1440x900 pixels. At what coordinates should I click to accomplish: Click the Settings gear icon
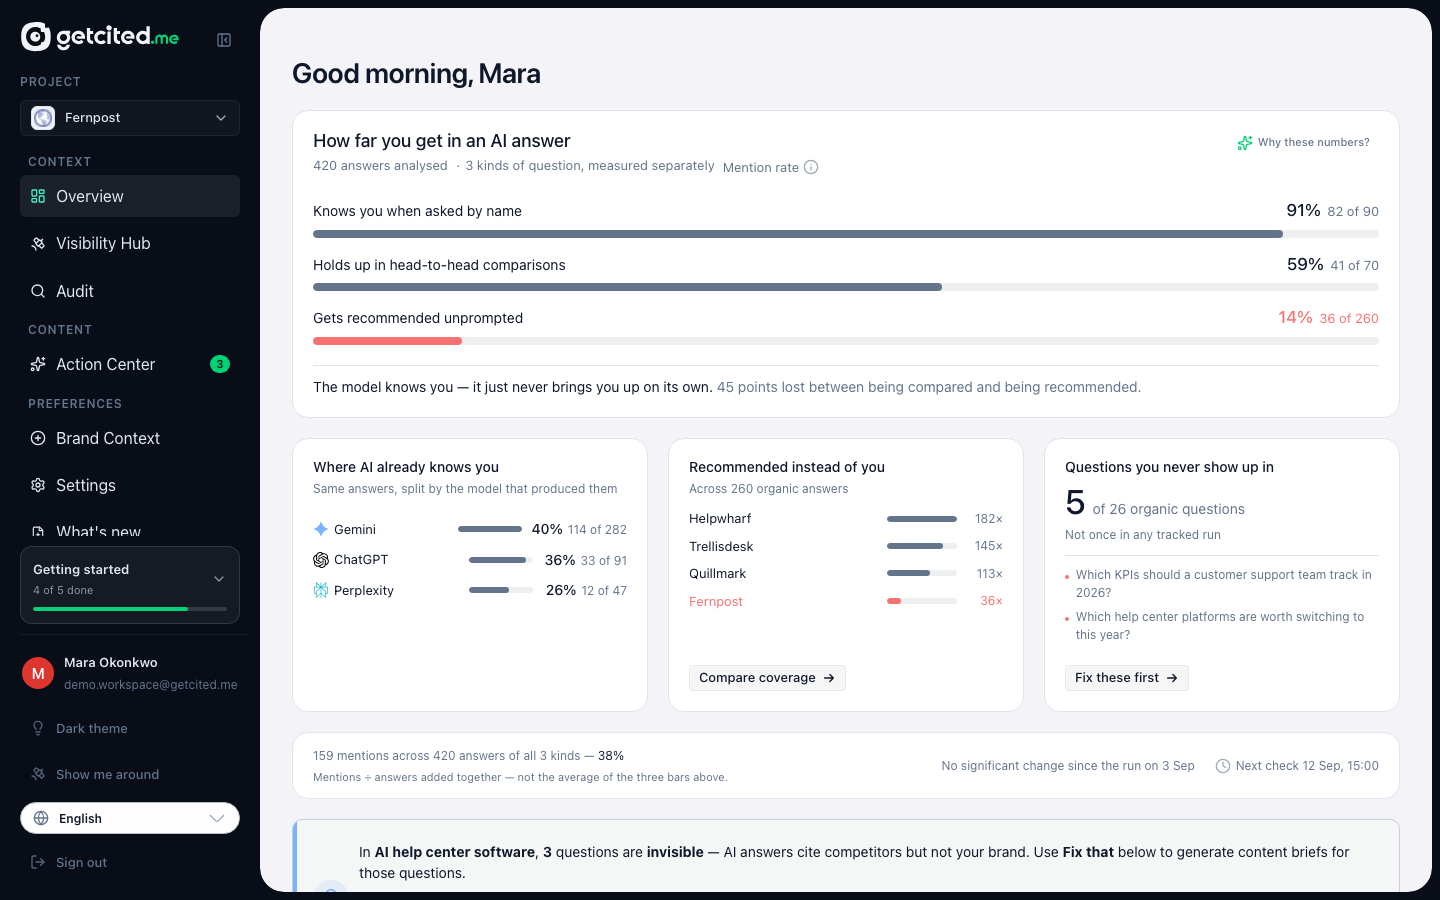[38, 485]
